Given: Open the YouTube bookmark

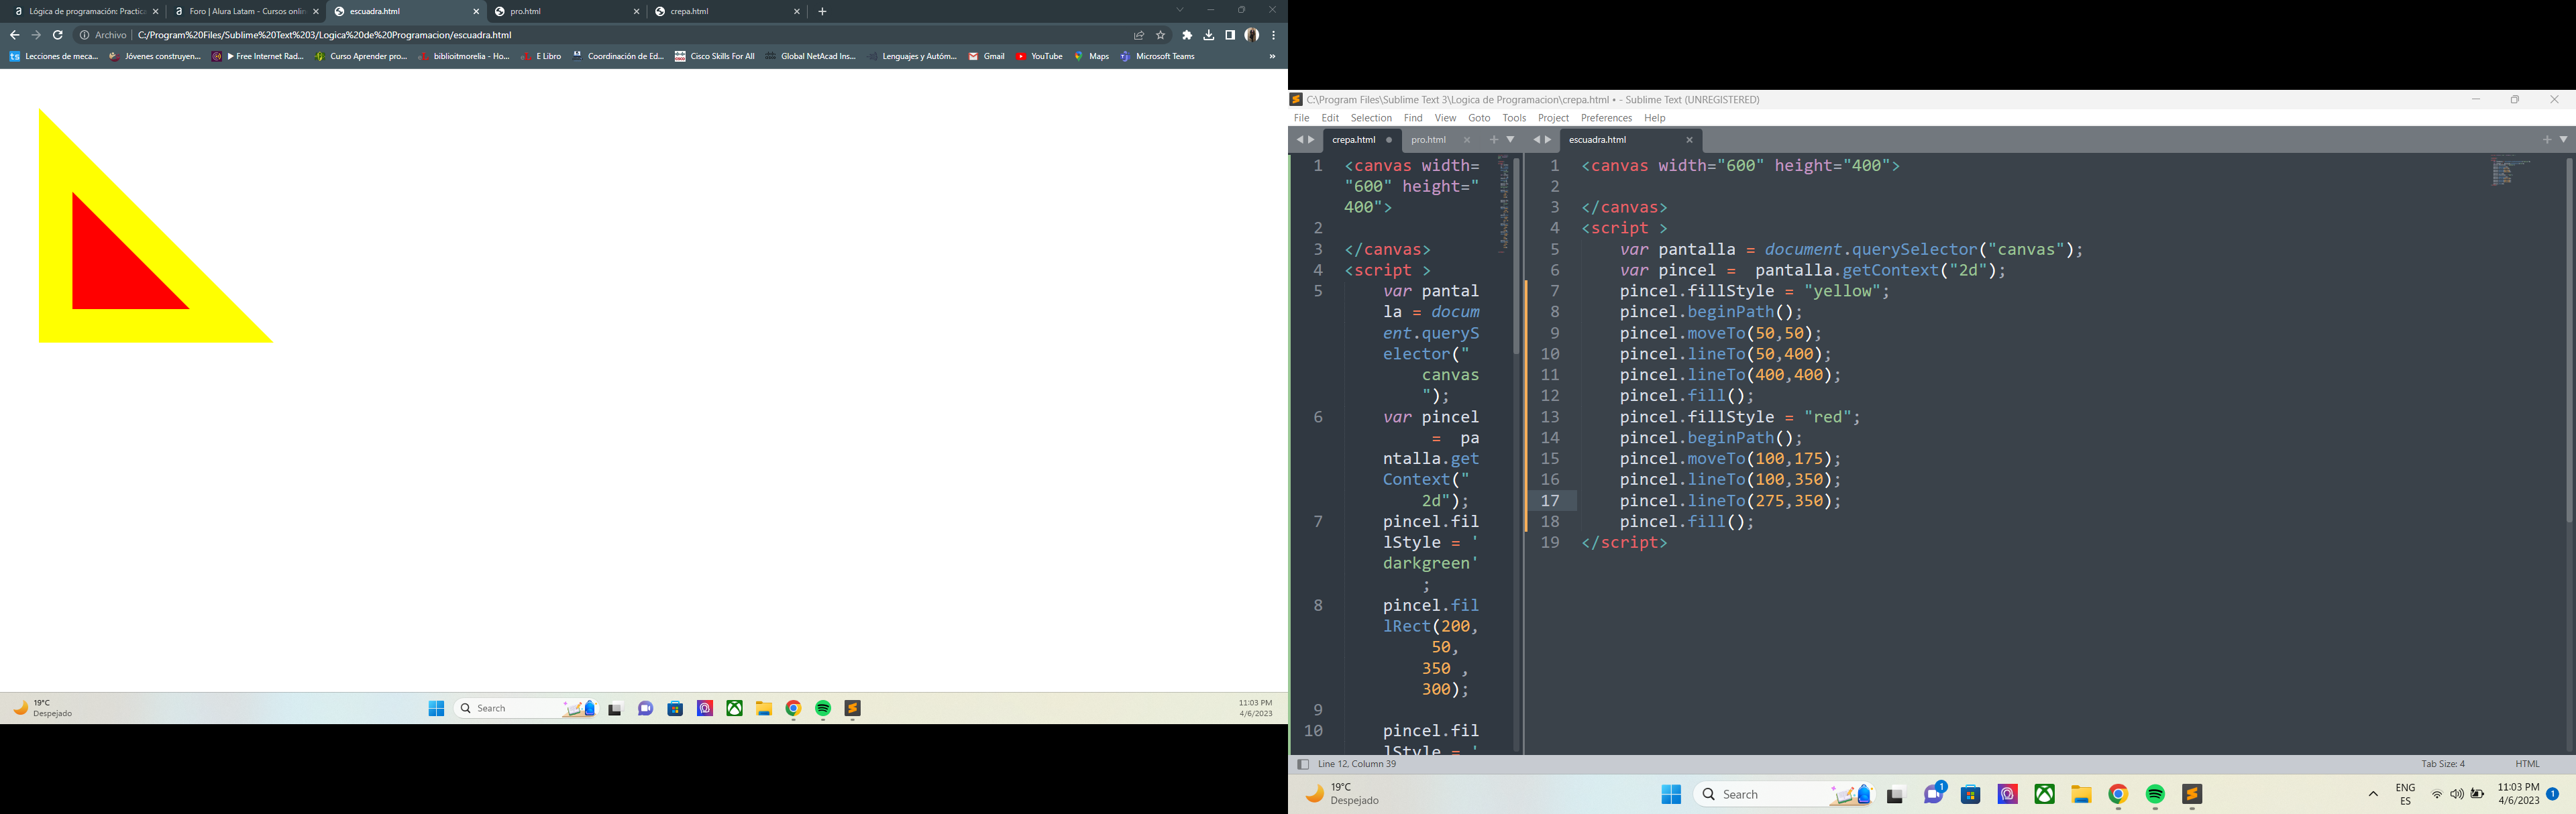Looking at the screenshot, I should 1039,57.
